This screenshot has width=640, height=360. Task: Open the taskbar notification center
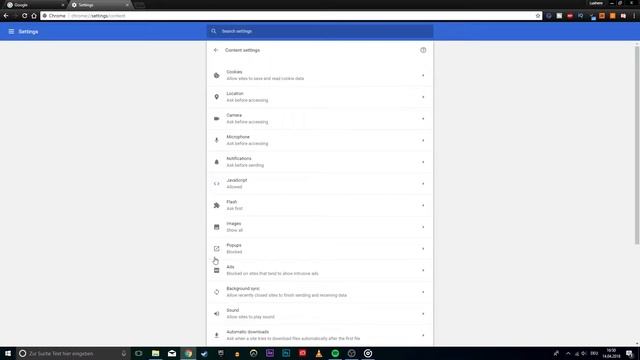tap(629, 353)
